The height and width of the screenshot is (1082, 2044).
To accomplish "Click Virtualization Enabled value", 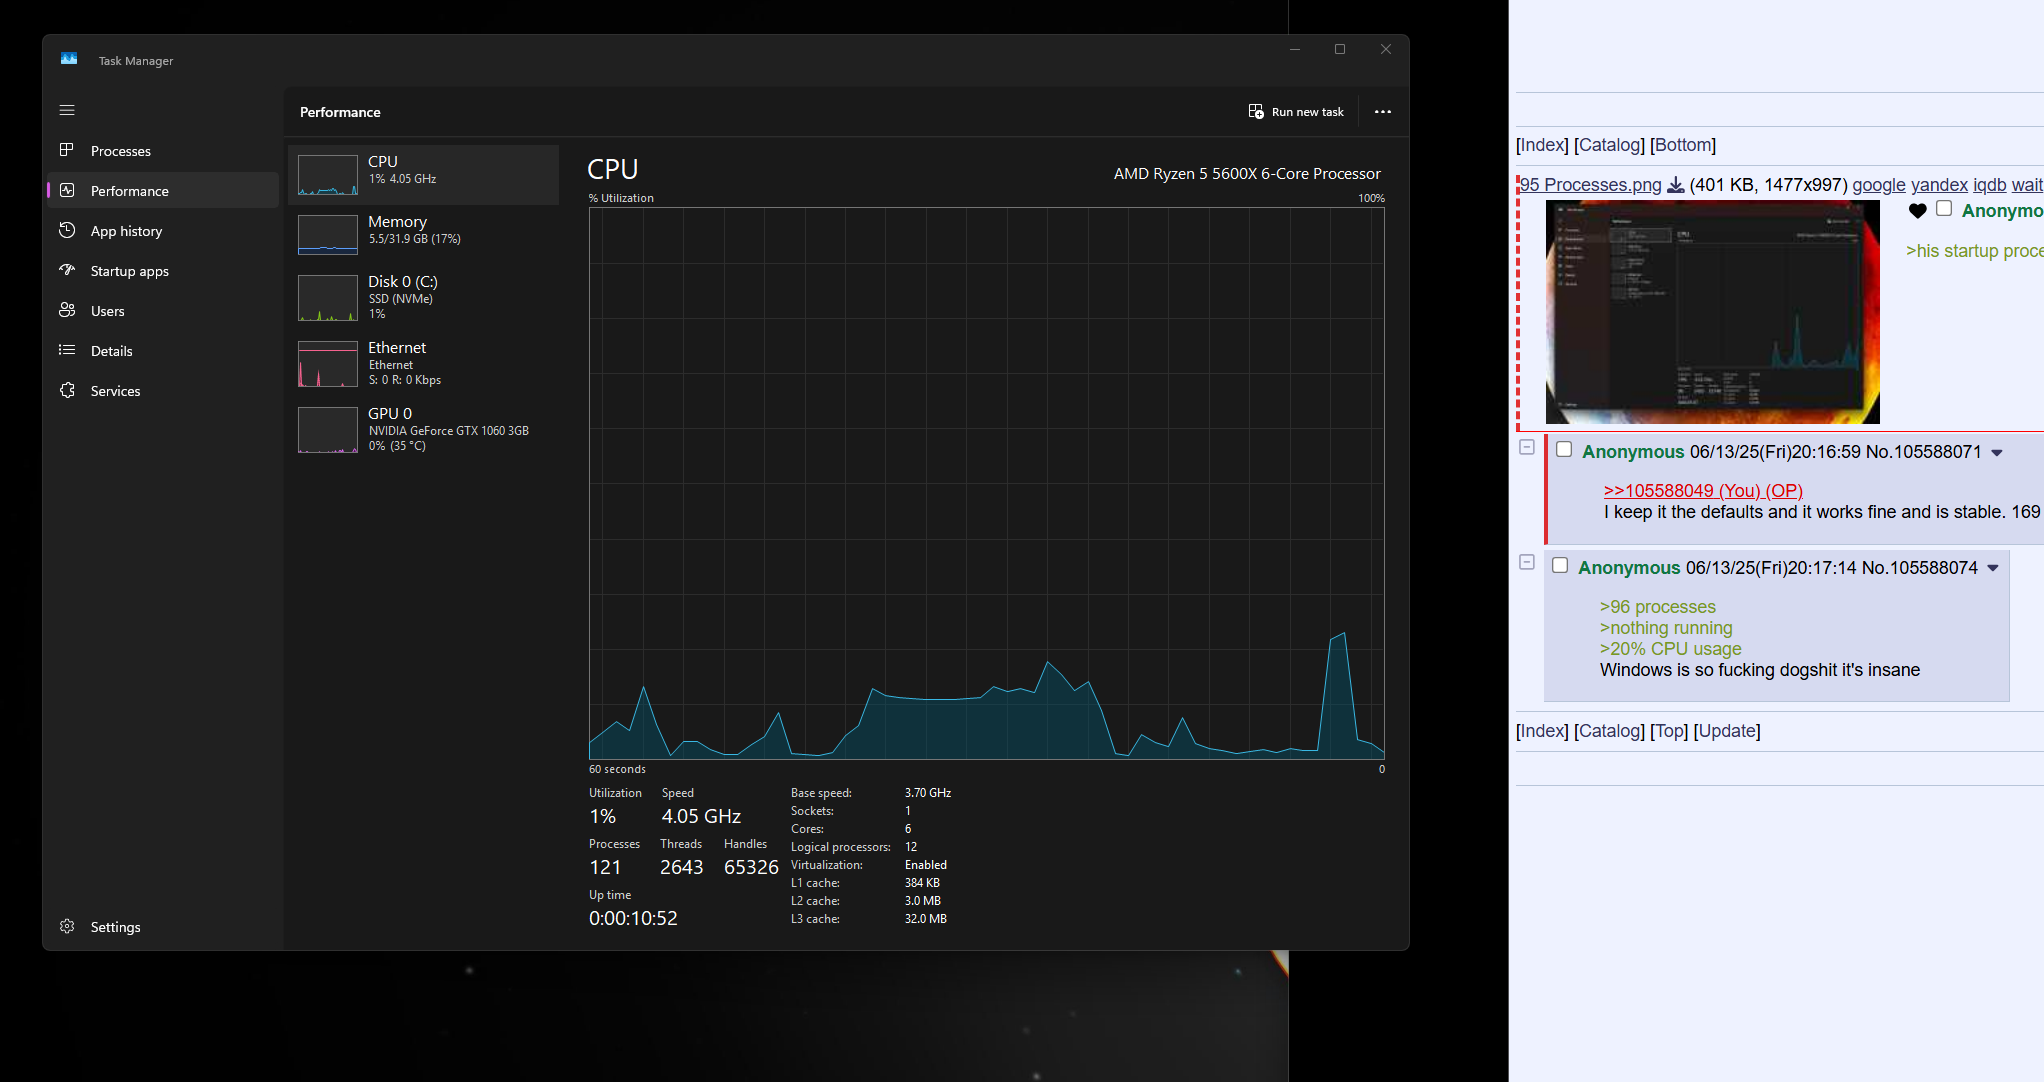I will pos(926,865).
